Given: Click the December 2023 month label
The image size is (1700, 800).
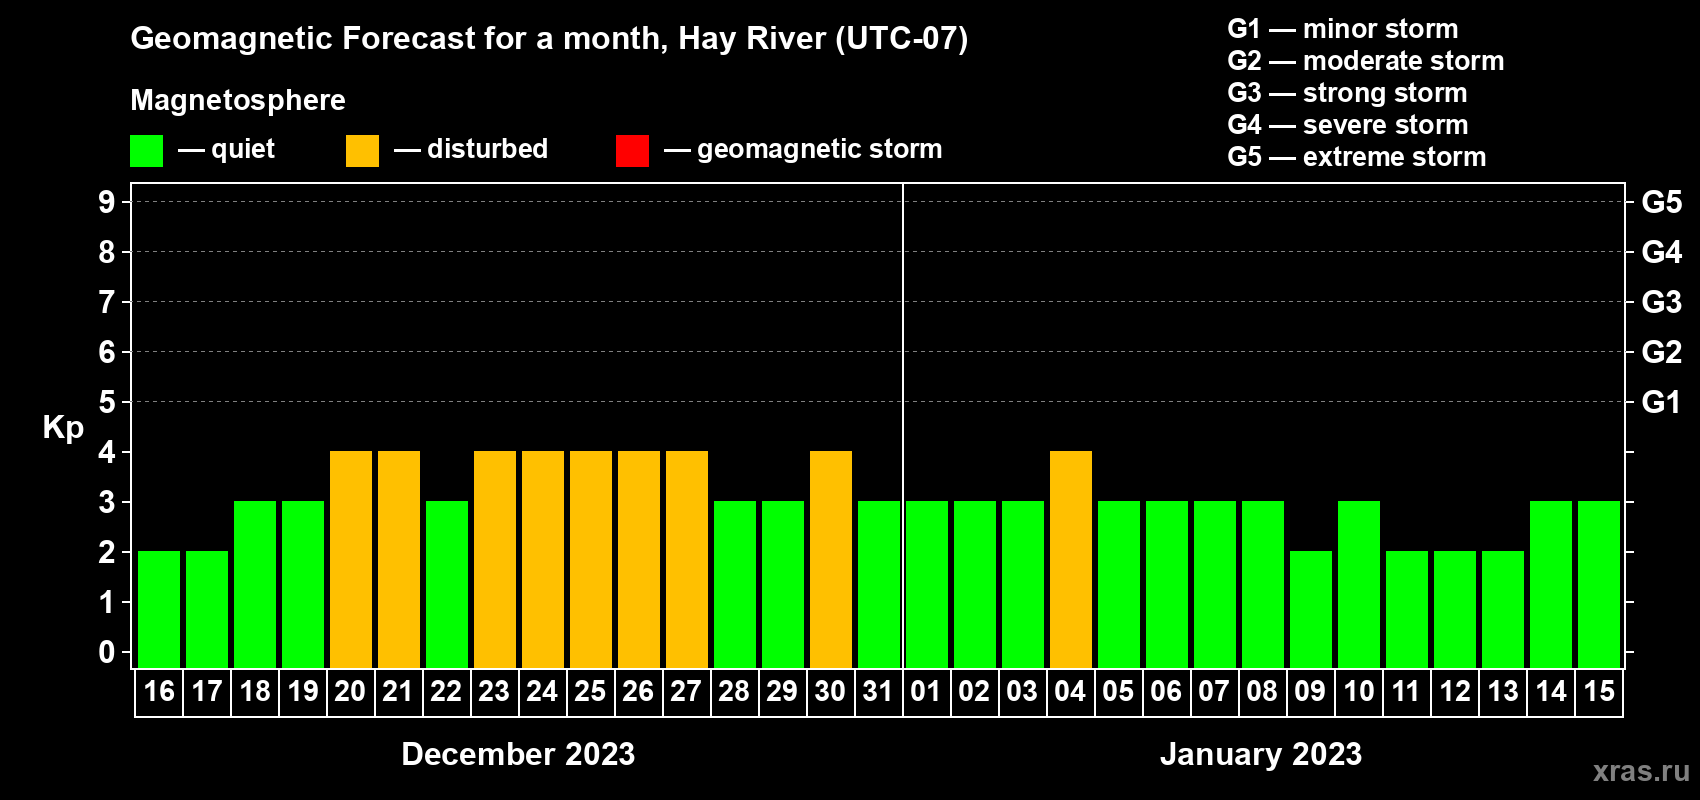Looking at the screenshot, I should pos(518,754).
